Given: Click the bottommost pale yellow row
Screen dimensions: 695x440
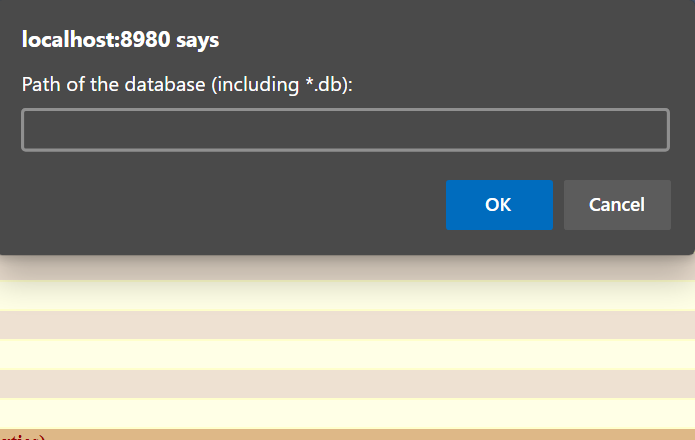Looking at the screenshot, I should [347, 413].
